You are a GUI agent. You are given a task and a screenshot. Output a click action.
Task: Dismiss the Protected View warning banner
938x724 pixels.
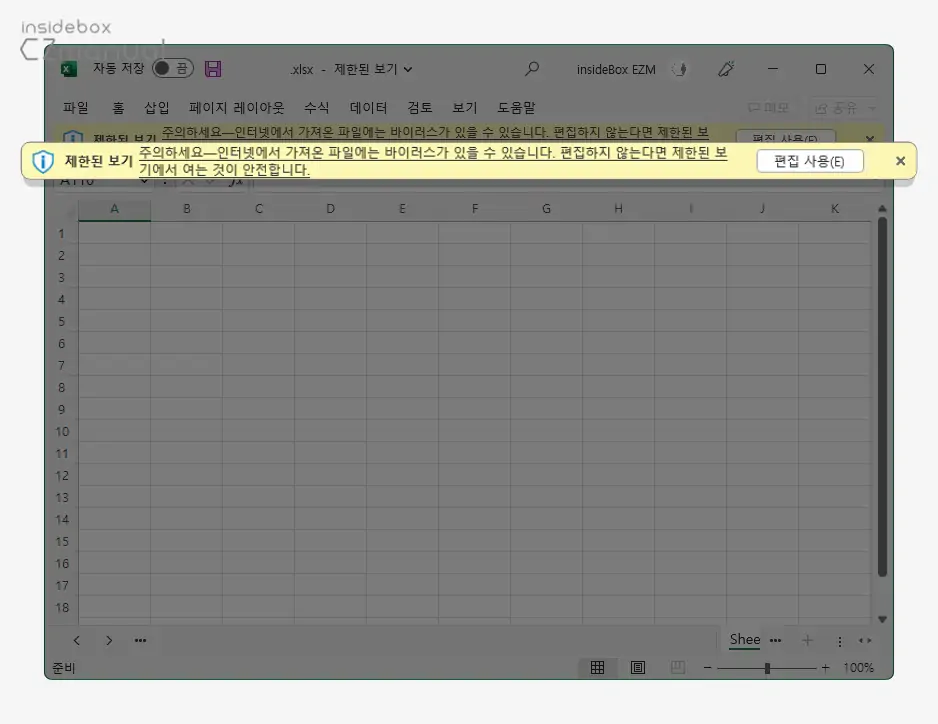pos(900,160)
